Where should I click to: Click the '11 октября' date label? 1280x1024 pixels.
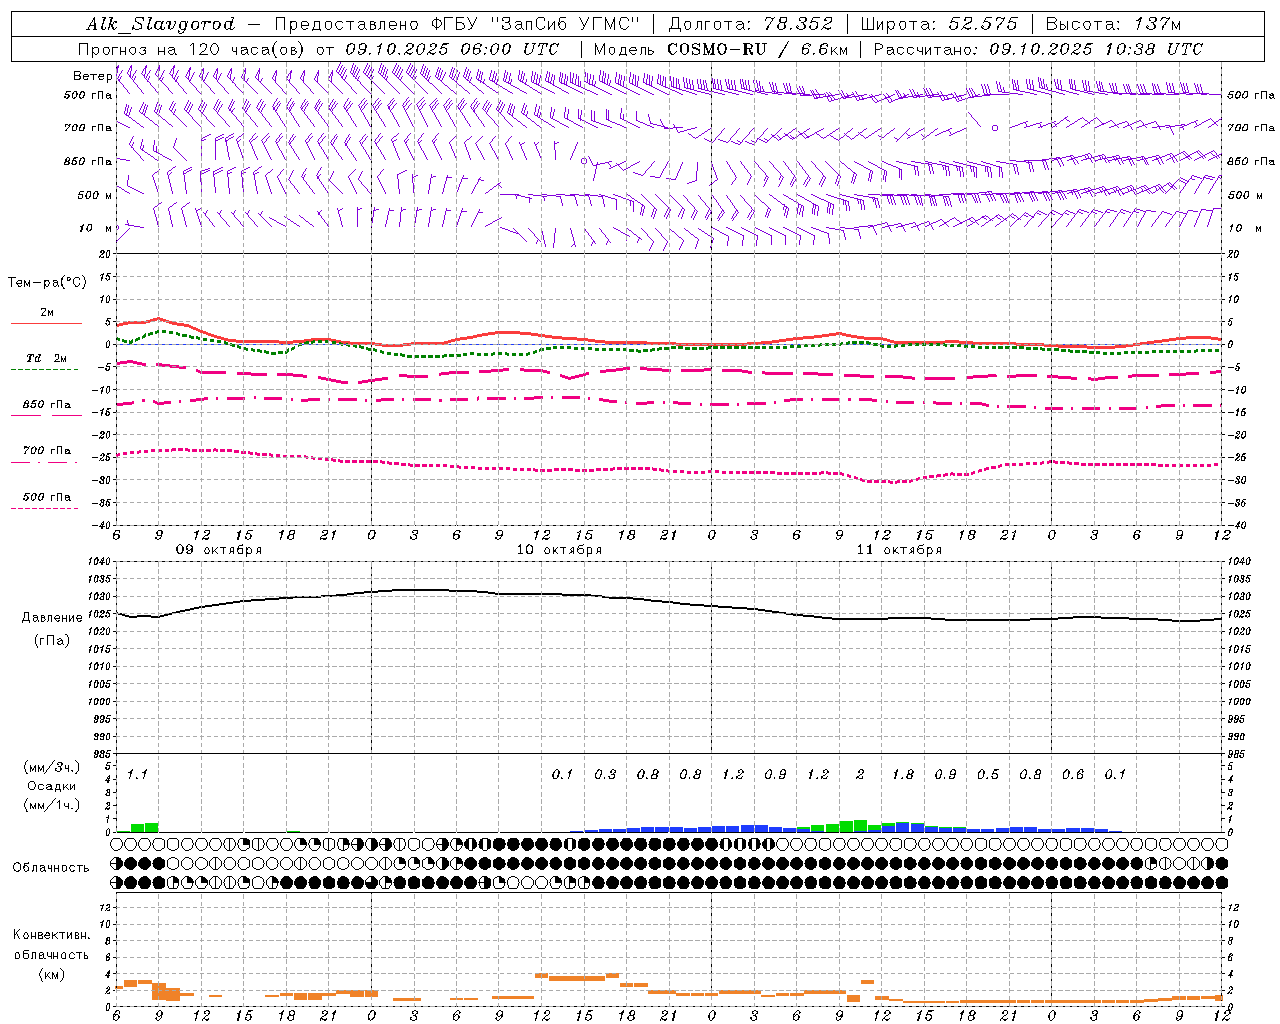click(899, 550)
